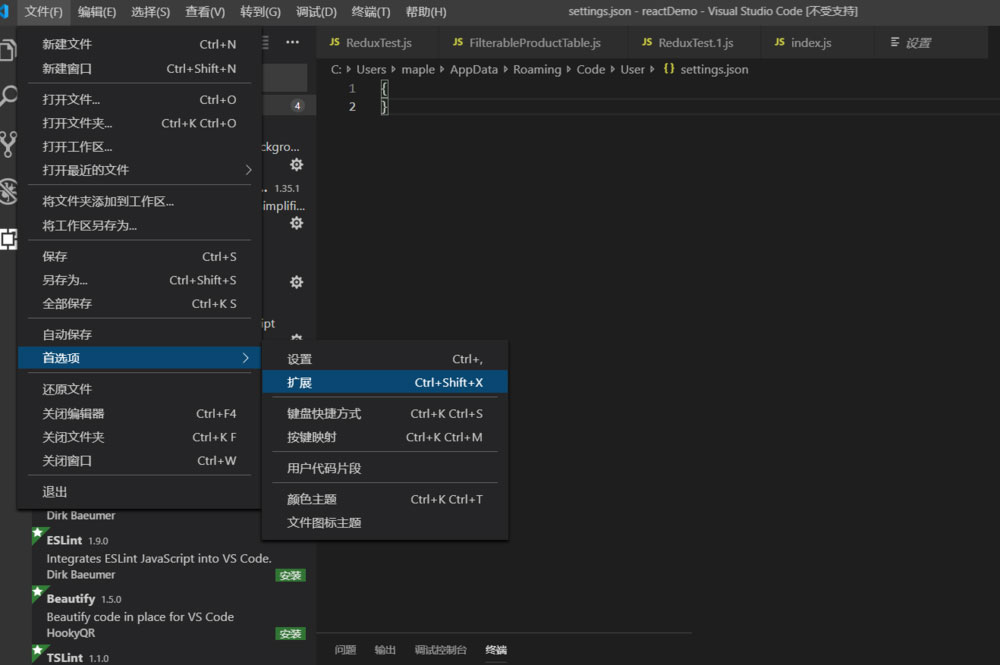Select the Debug icon in the sidebar
Viewport: 1000px width, 665px height.
coord(10,190)
